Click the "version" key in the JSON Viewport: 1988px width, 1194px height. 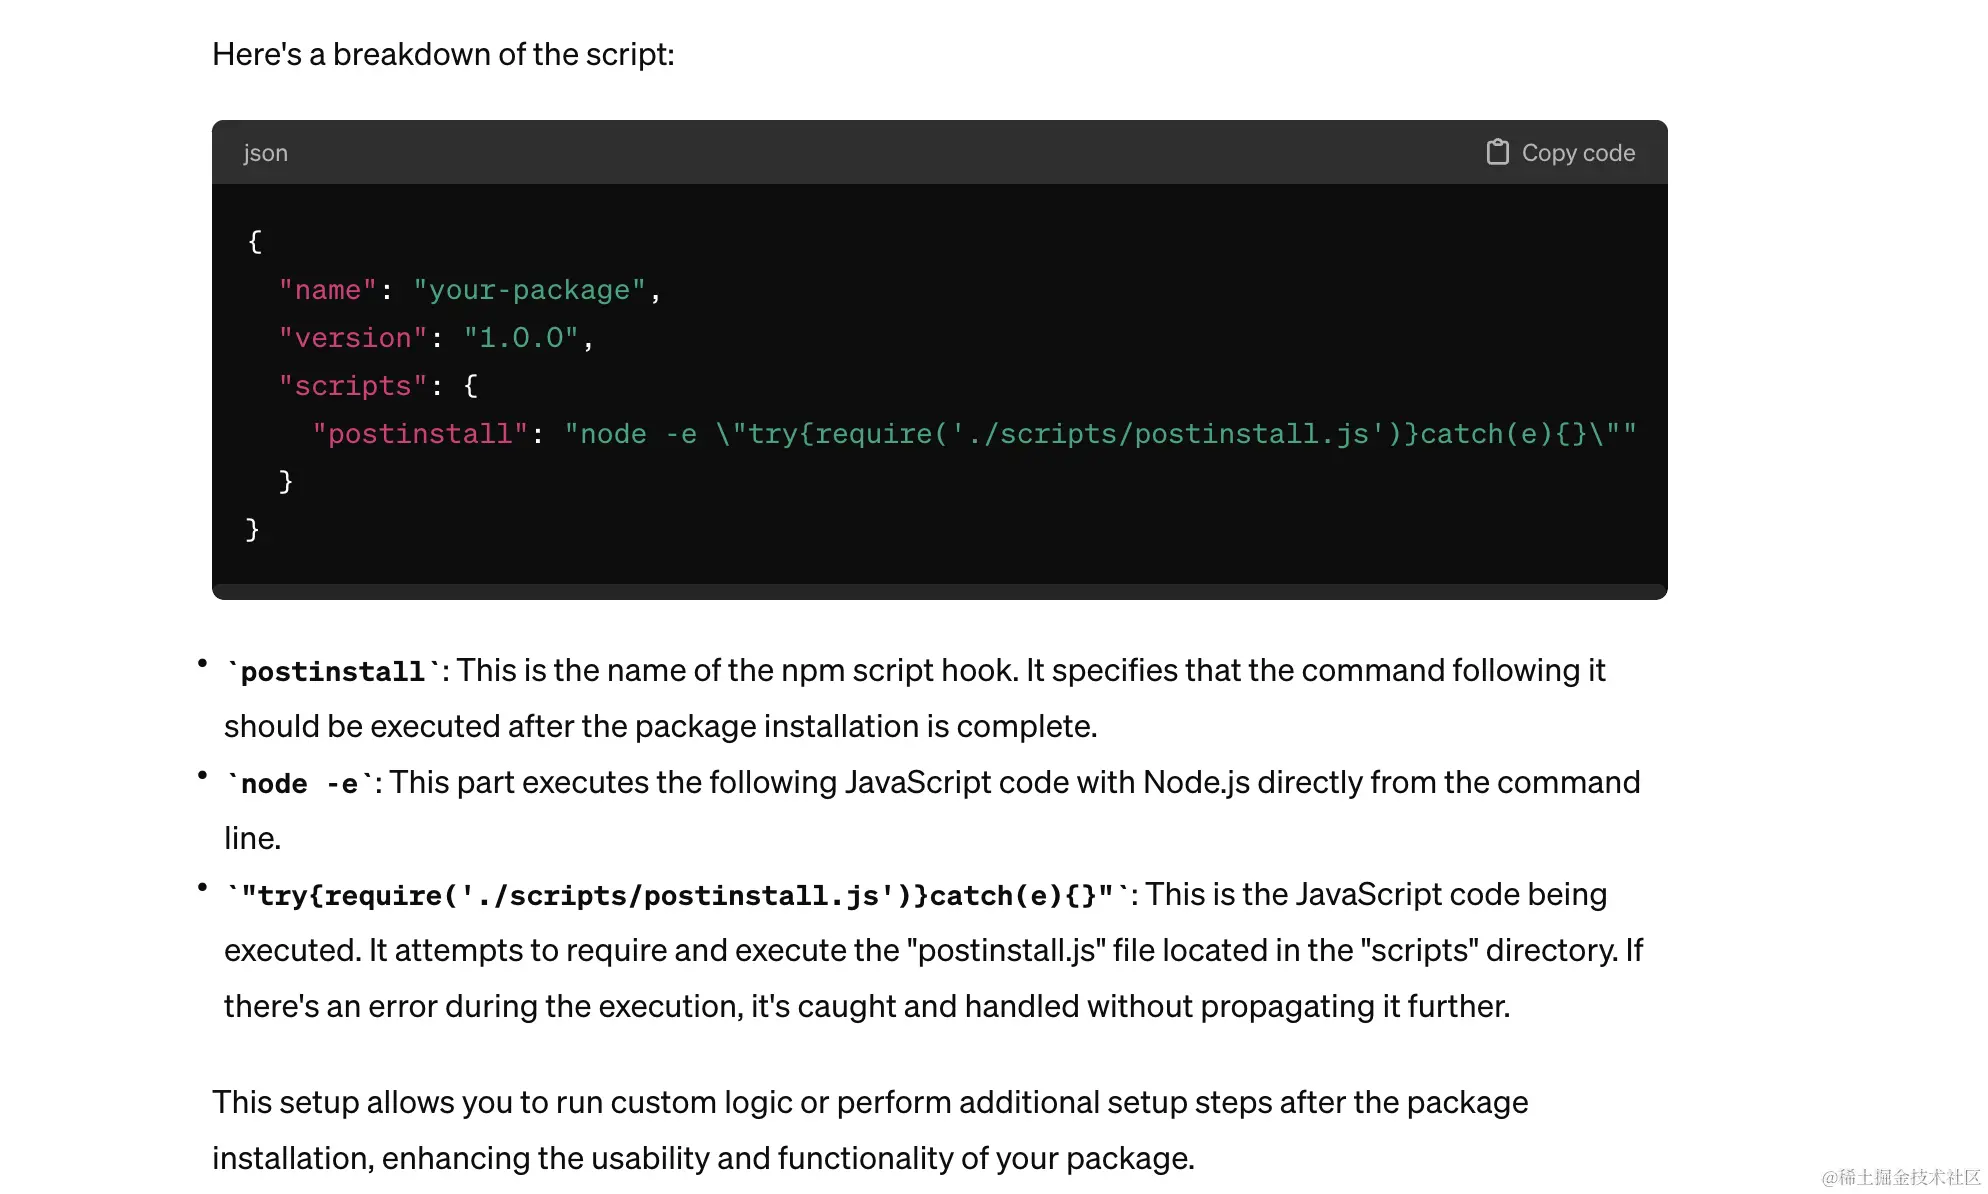pos(352,338)
